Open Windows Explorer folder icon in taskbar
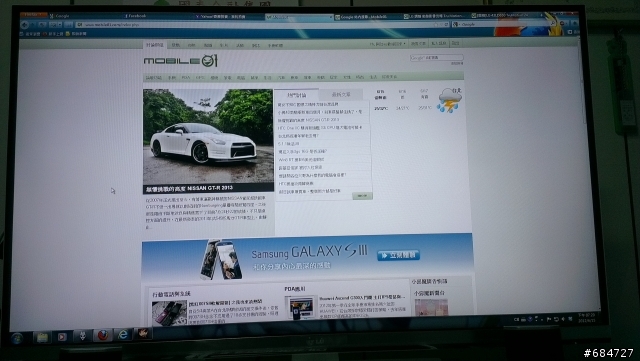The image size is (640, 361). pyautogui.click(x=42, y=337)
